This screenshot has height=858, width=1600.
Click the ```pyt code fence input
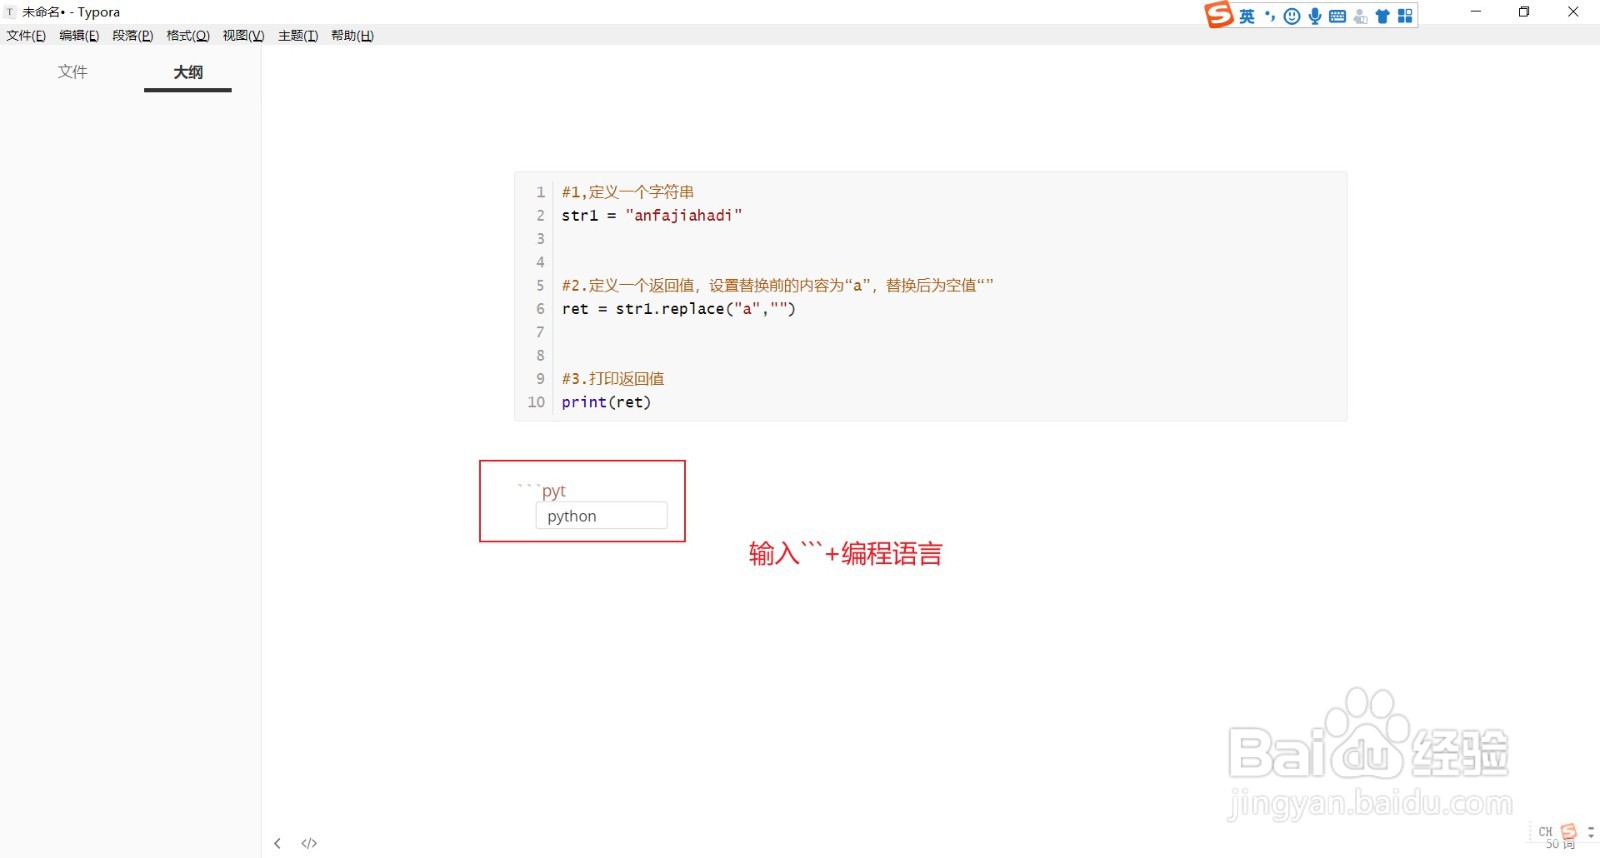pos(542,490)
